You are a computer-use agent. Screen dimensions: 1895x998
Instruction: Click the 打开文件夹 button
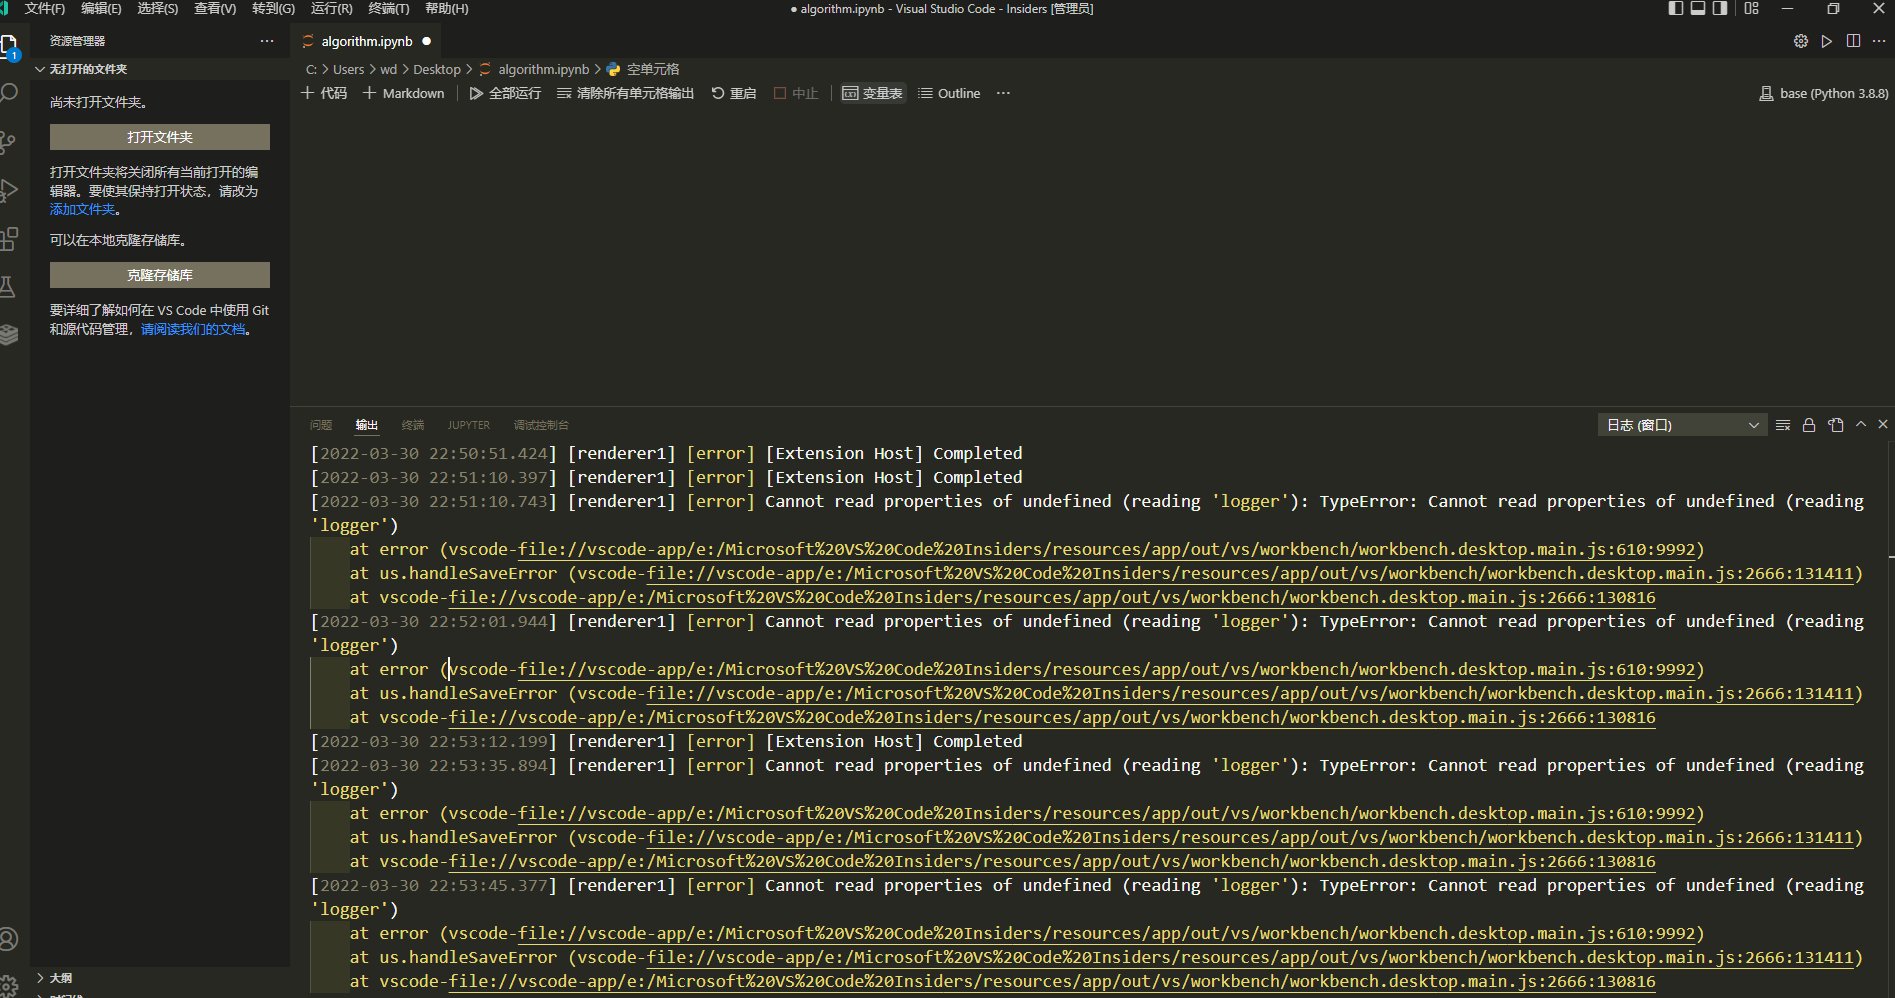pyautogui.click(x=159, y=136)
